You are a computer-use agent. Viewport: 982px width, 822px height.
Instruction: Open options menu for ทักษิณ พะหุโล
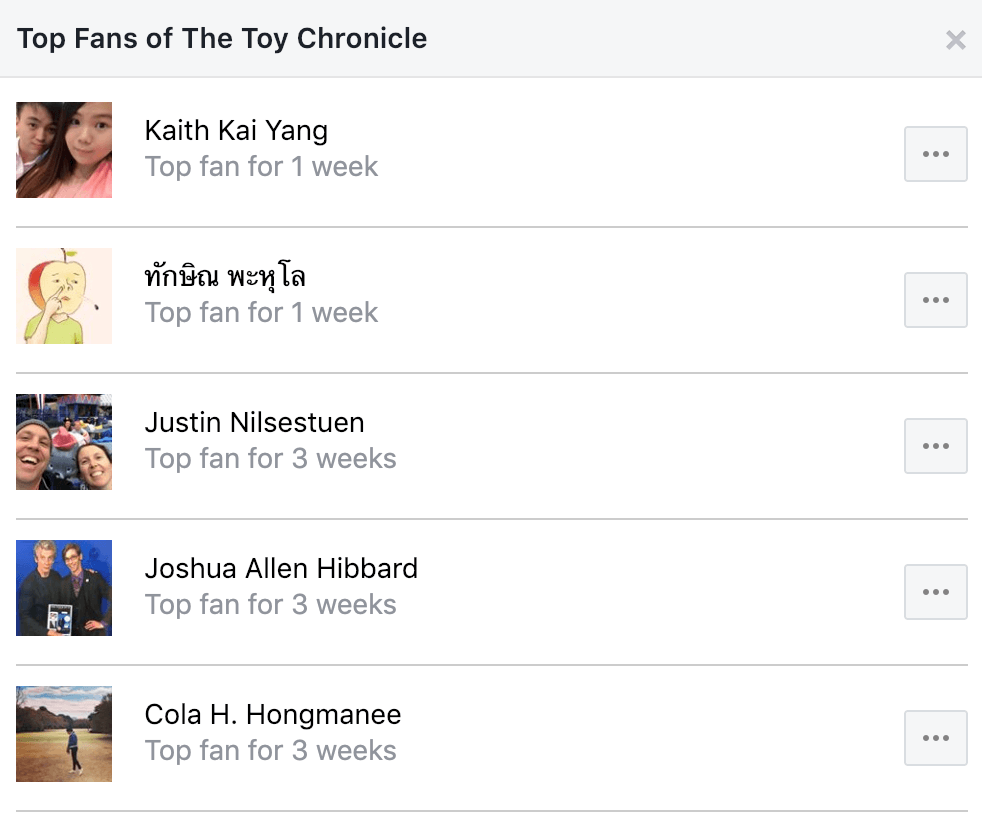[x=936, y=300]
